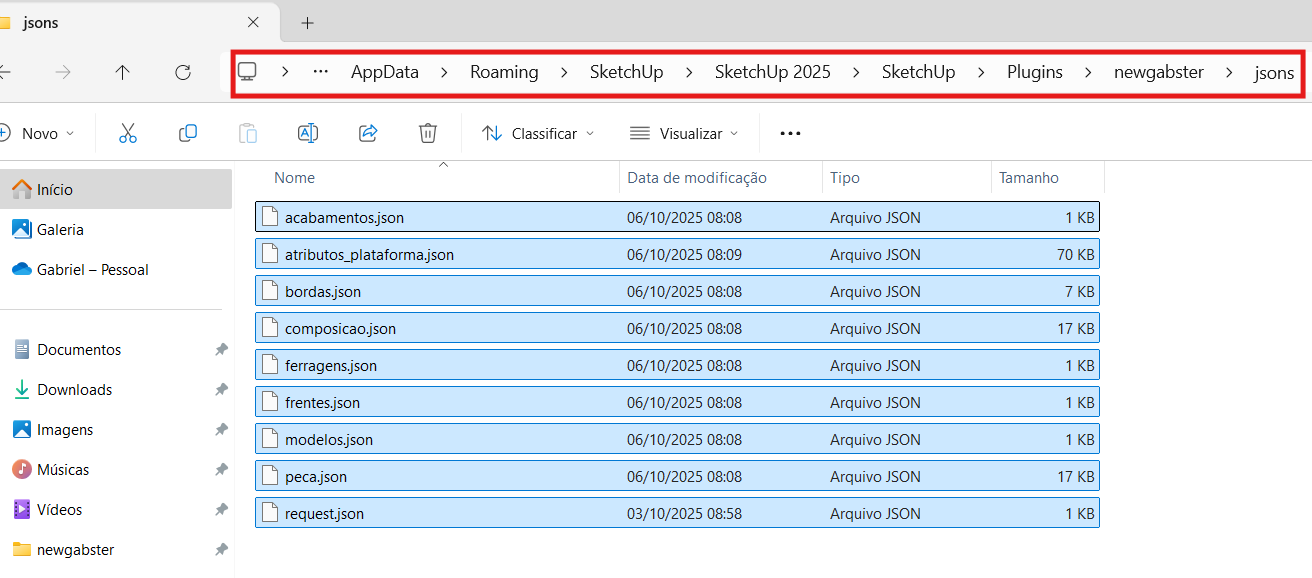
Task: Click the Rename icon in toolbar
Action: click(x=308, y=133)
